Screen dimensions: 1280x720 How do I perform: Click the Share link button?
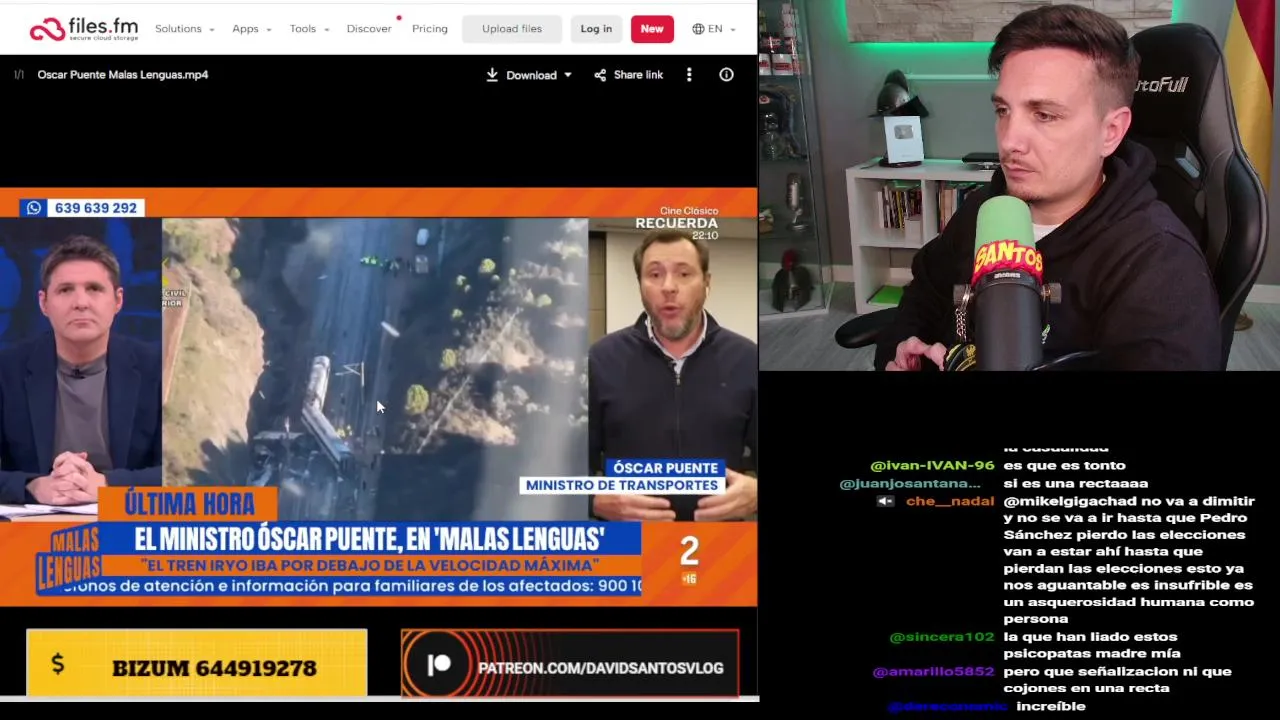click(x=629, y=75)
